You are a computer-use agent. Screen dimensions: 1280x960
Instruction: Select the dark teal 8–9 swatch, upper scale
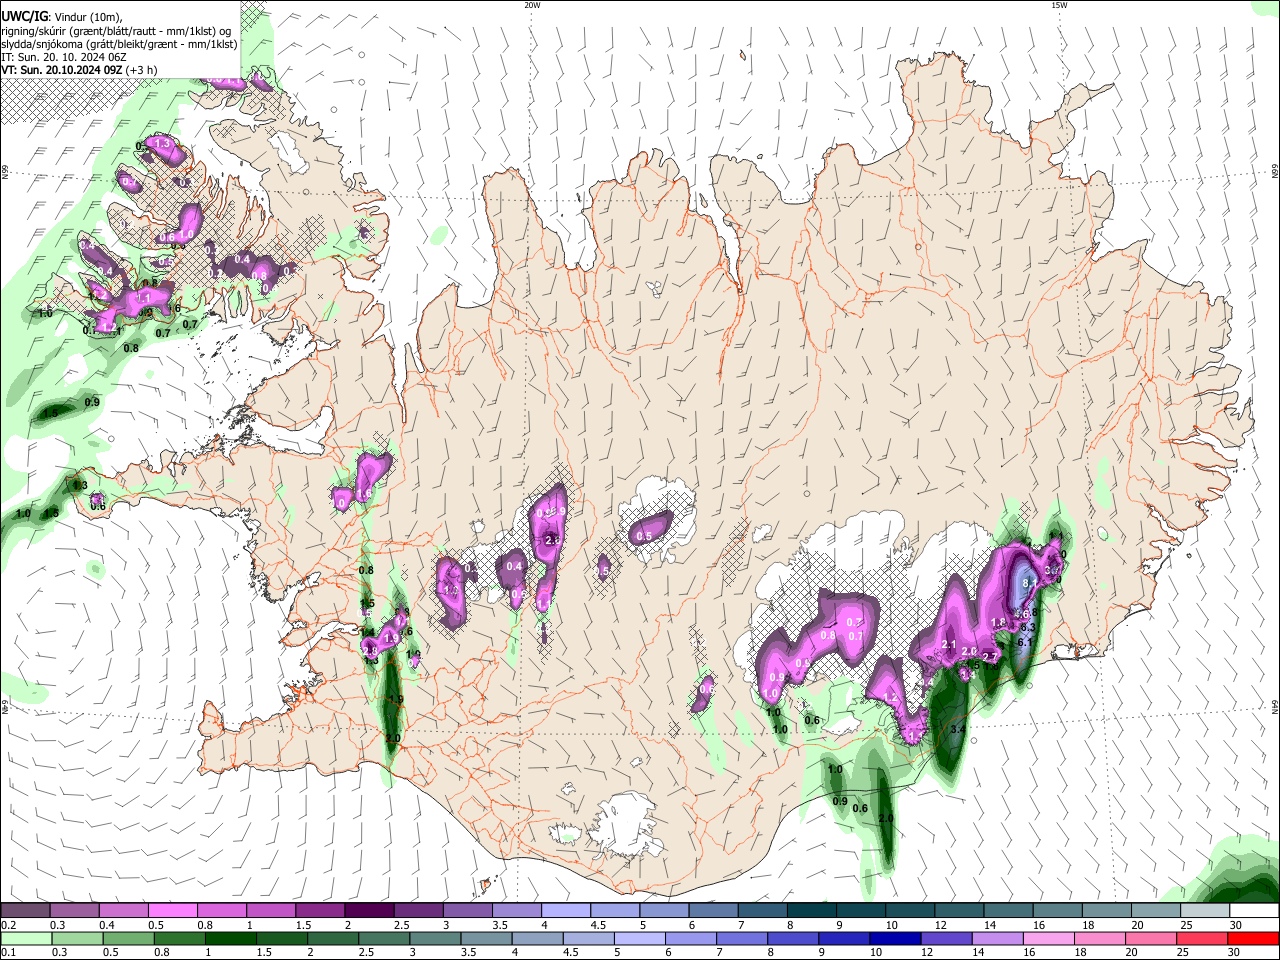(x=810, y=910)
